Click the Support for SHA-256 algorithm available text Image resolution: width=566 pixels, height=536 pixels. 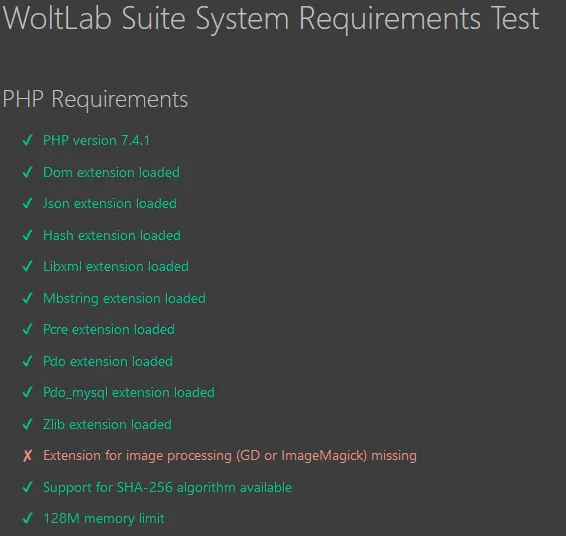click(x=167, y=488)
